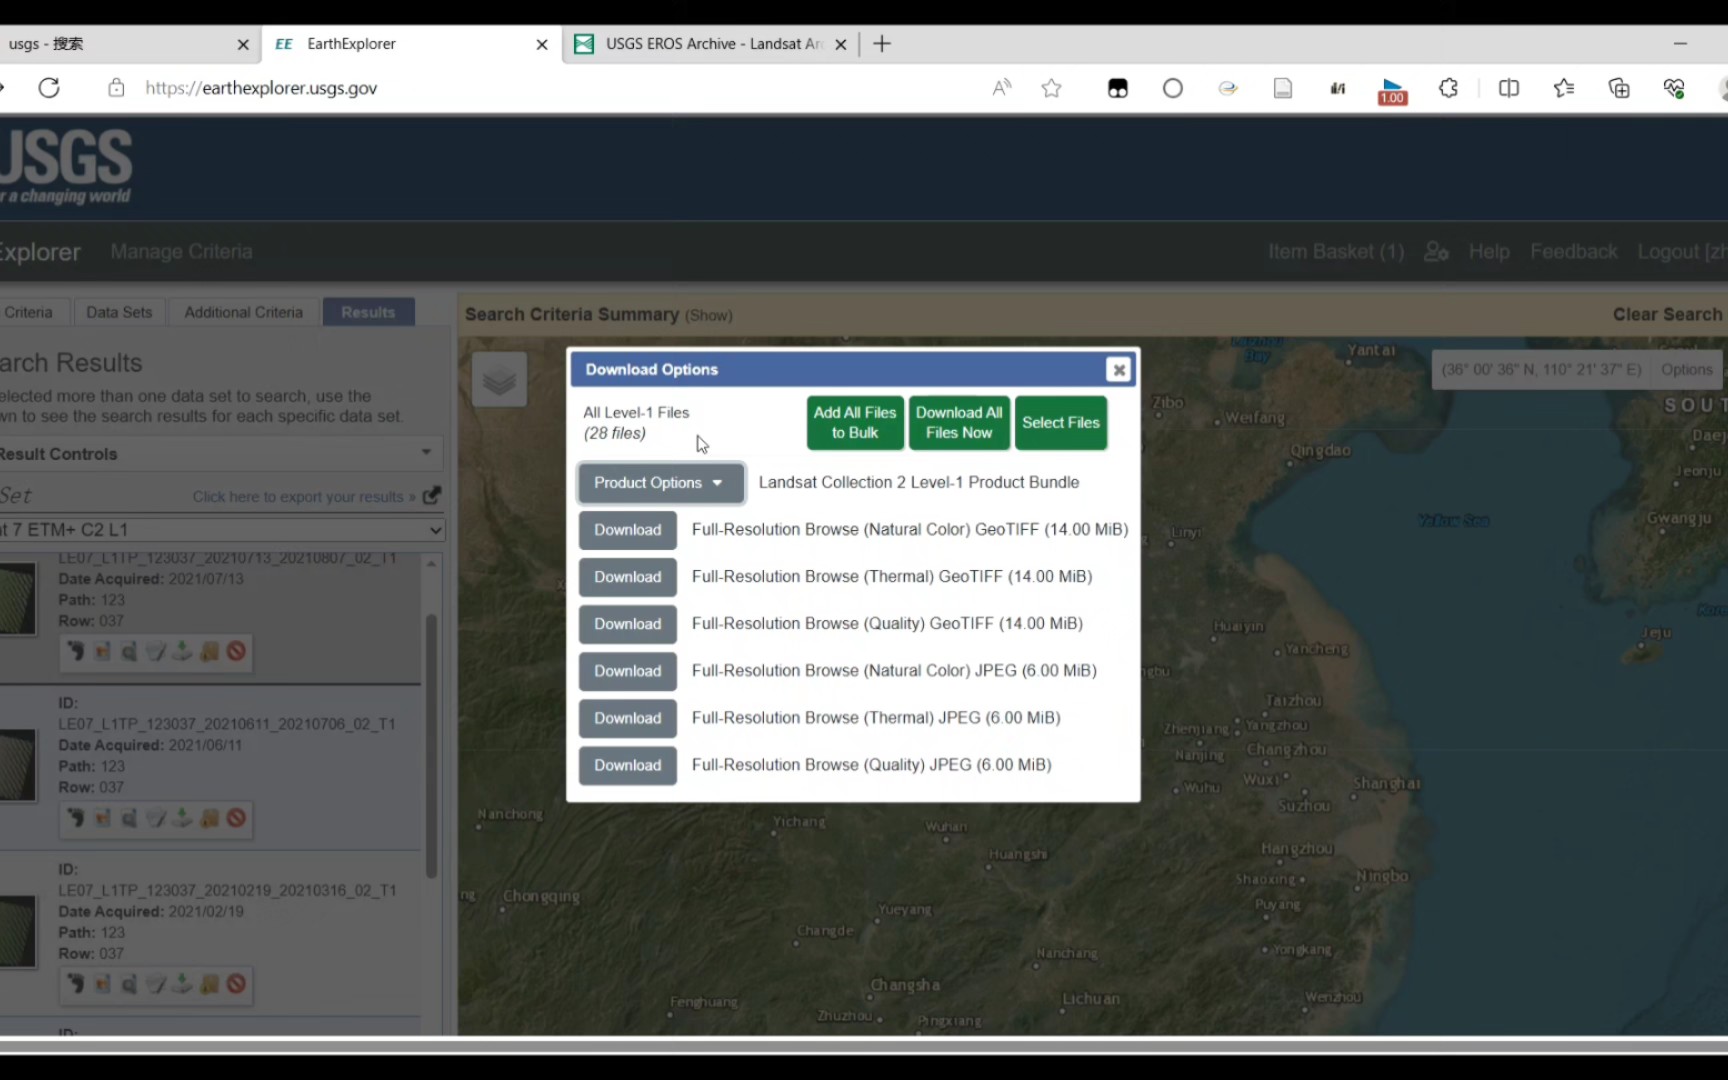Open the Help link

tap(1489, 252)
